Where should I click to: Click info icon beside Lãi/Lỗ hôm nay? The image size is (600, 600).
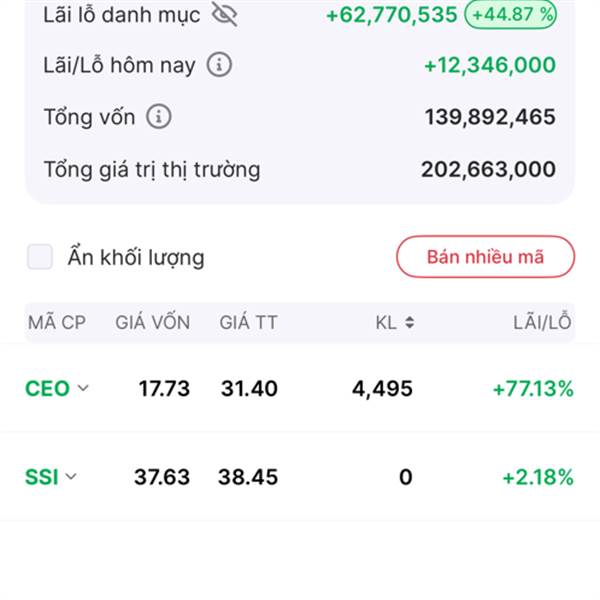219,66
